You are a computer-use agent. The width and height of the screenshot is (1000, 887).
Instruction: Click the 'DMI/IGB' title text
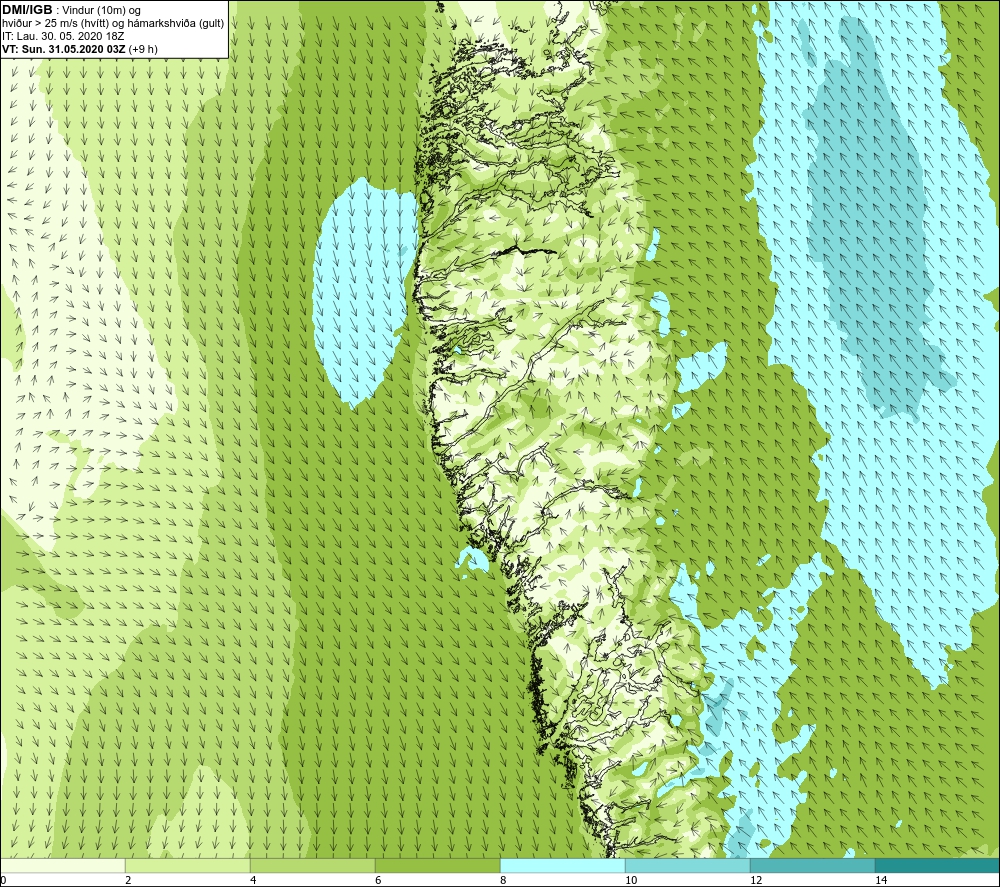[27, 10]
